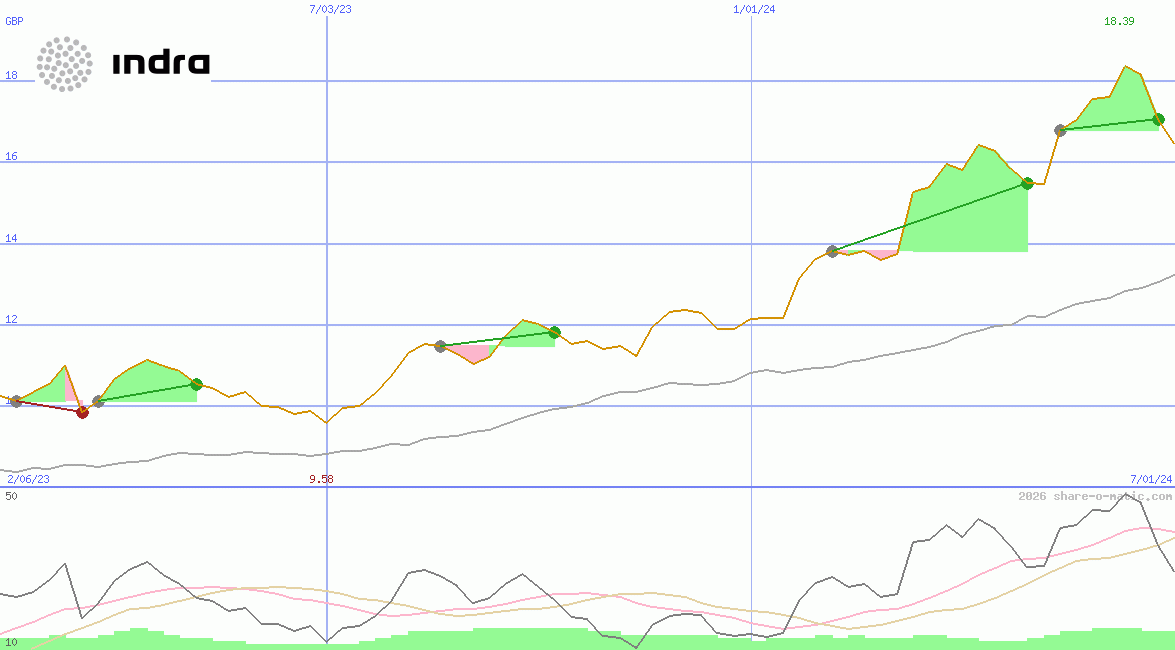Click the last grey entry marker below 18 line
The width and height of the screenshot is (1175, 650).
(1060, 130)
